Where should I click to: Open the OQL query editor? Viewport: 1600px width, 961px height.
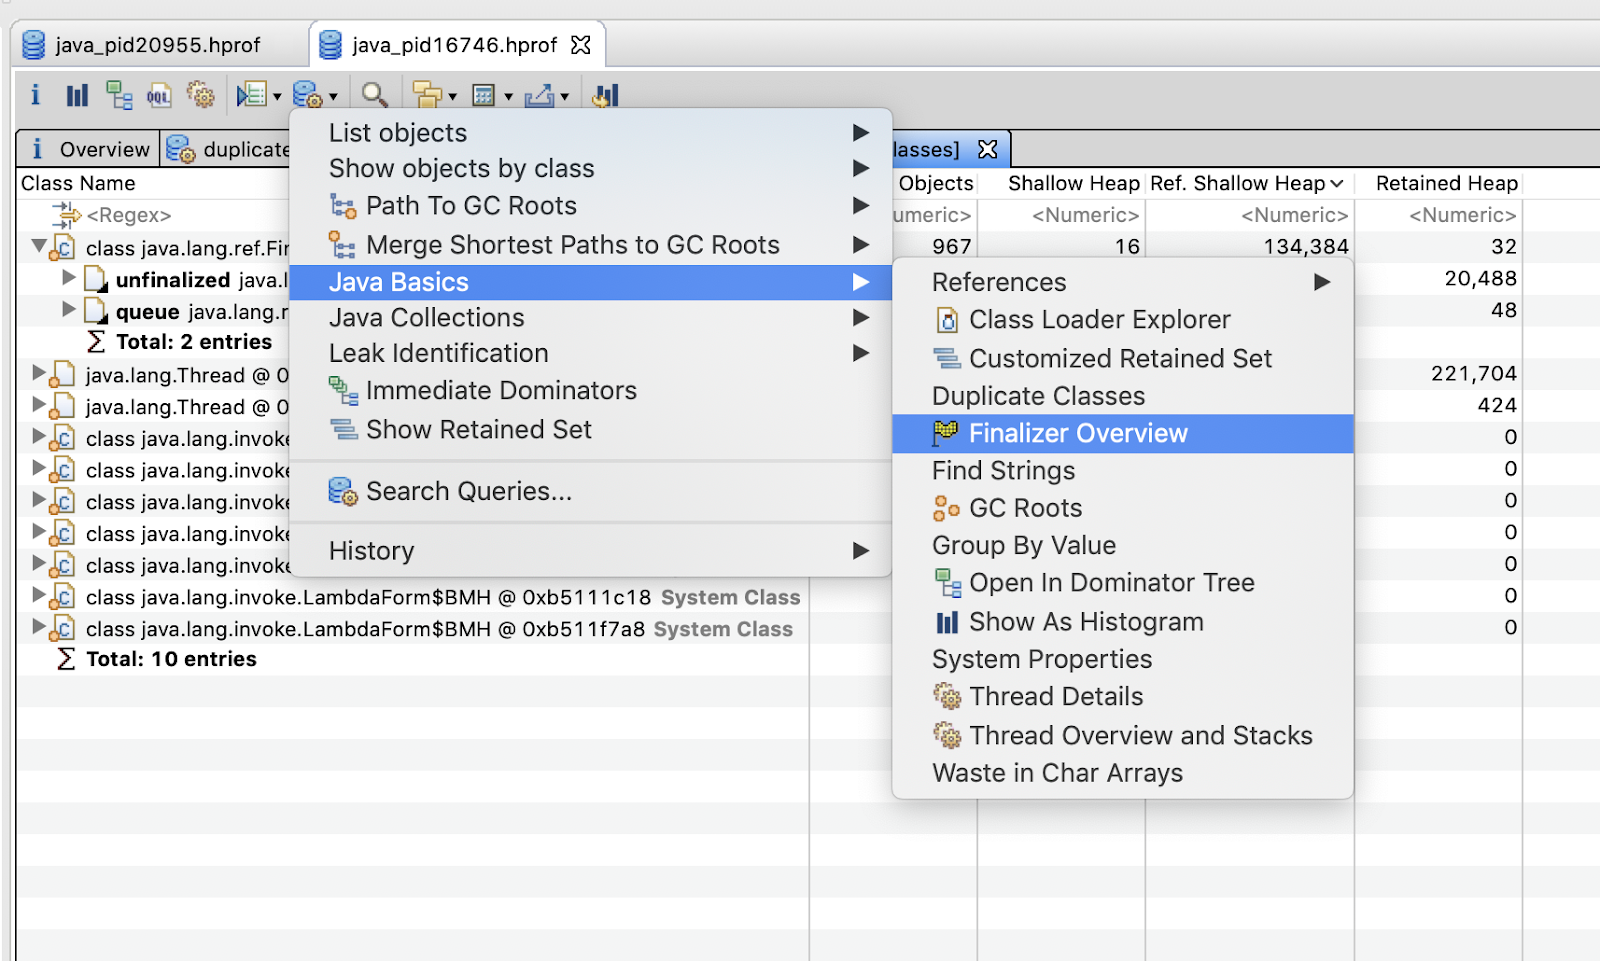click(x=159, y=94)
